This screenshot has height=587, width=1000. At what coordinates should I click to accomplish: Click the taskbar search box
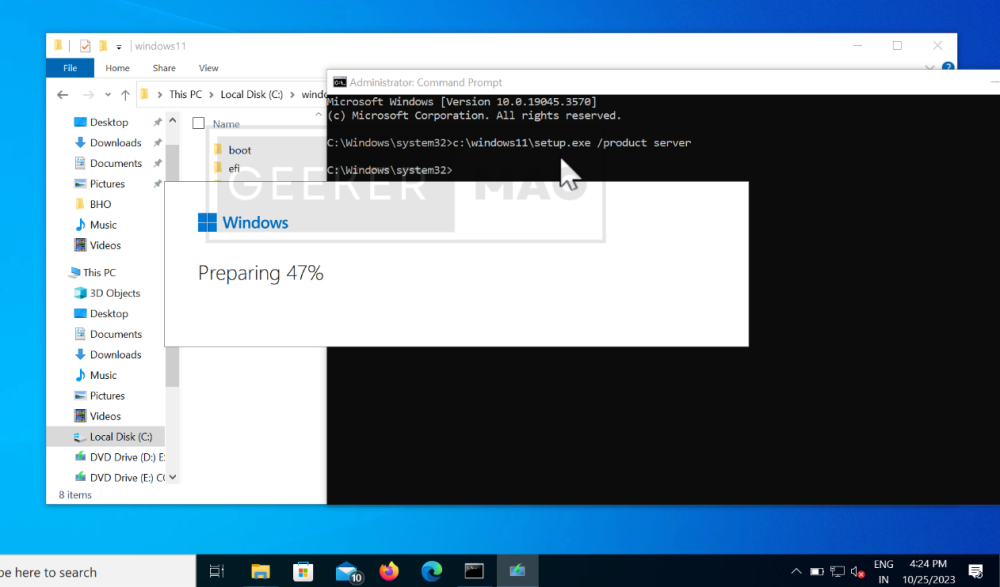click(x=97, y=572)
